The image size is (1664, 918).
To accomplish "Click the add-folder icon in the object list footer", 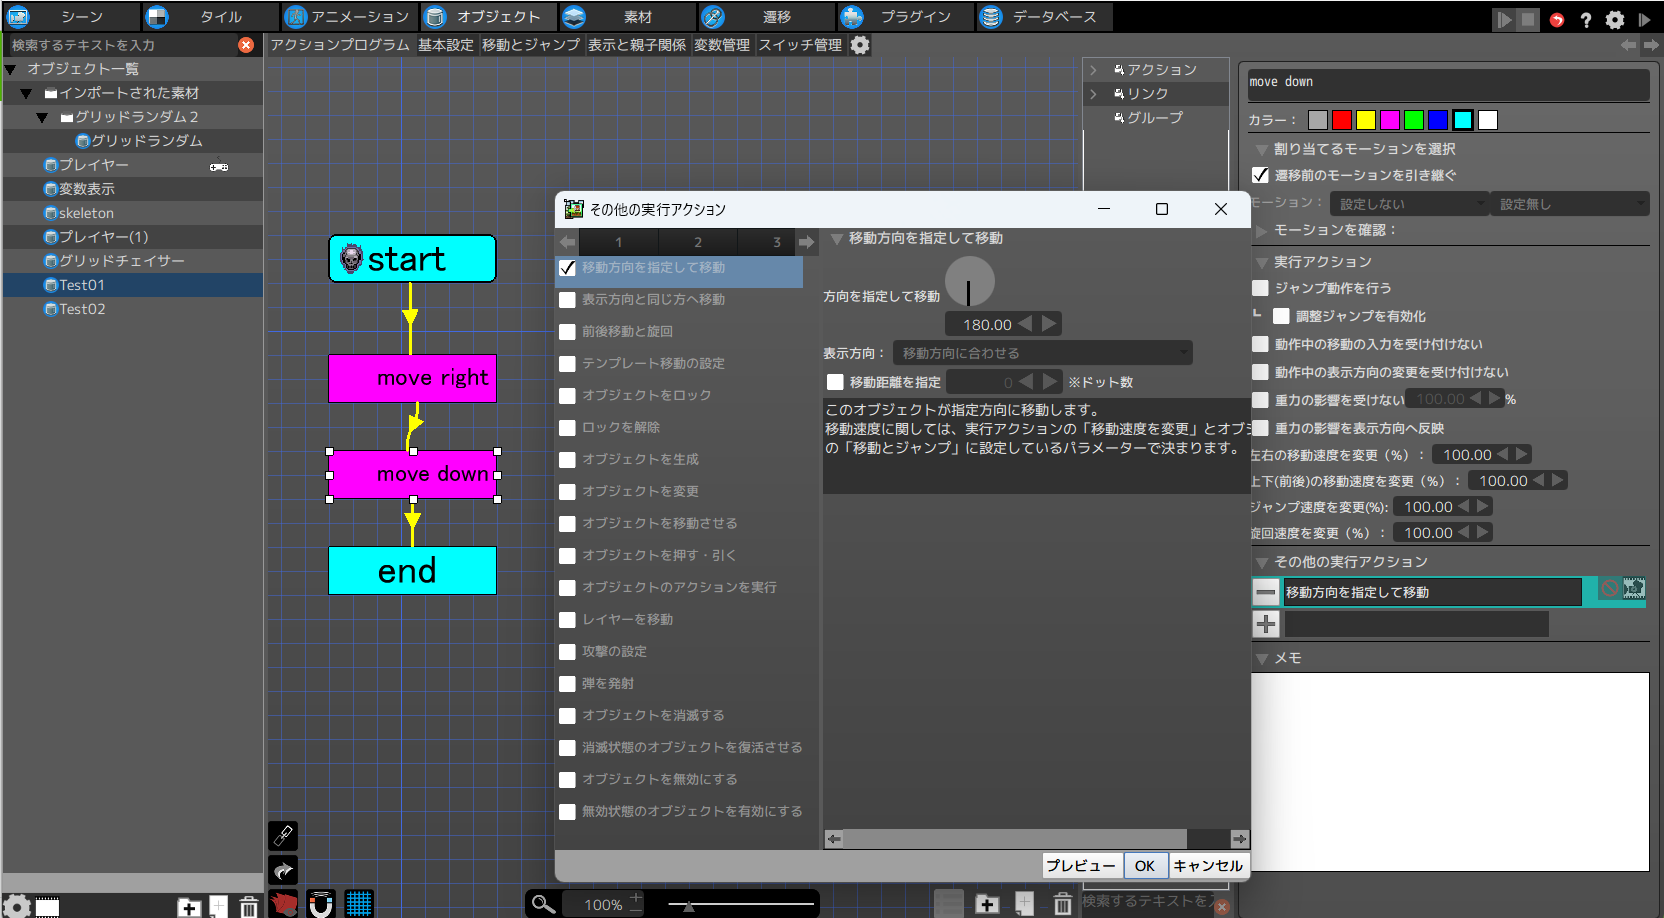I will (189, 907).
